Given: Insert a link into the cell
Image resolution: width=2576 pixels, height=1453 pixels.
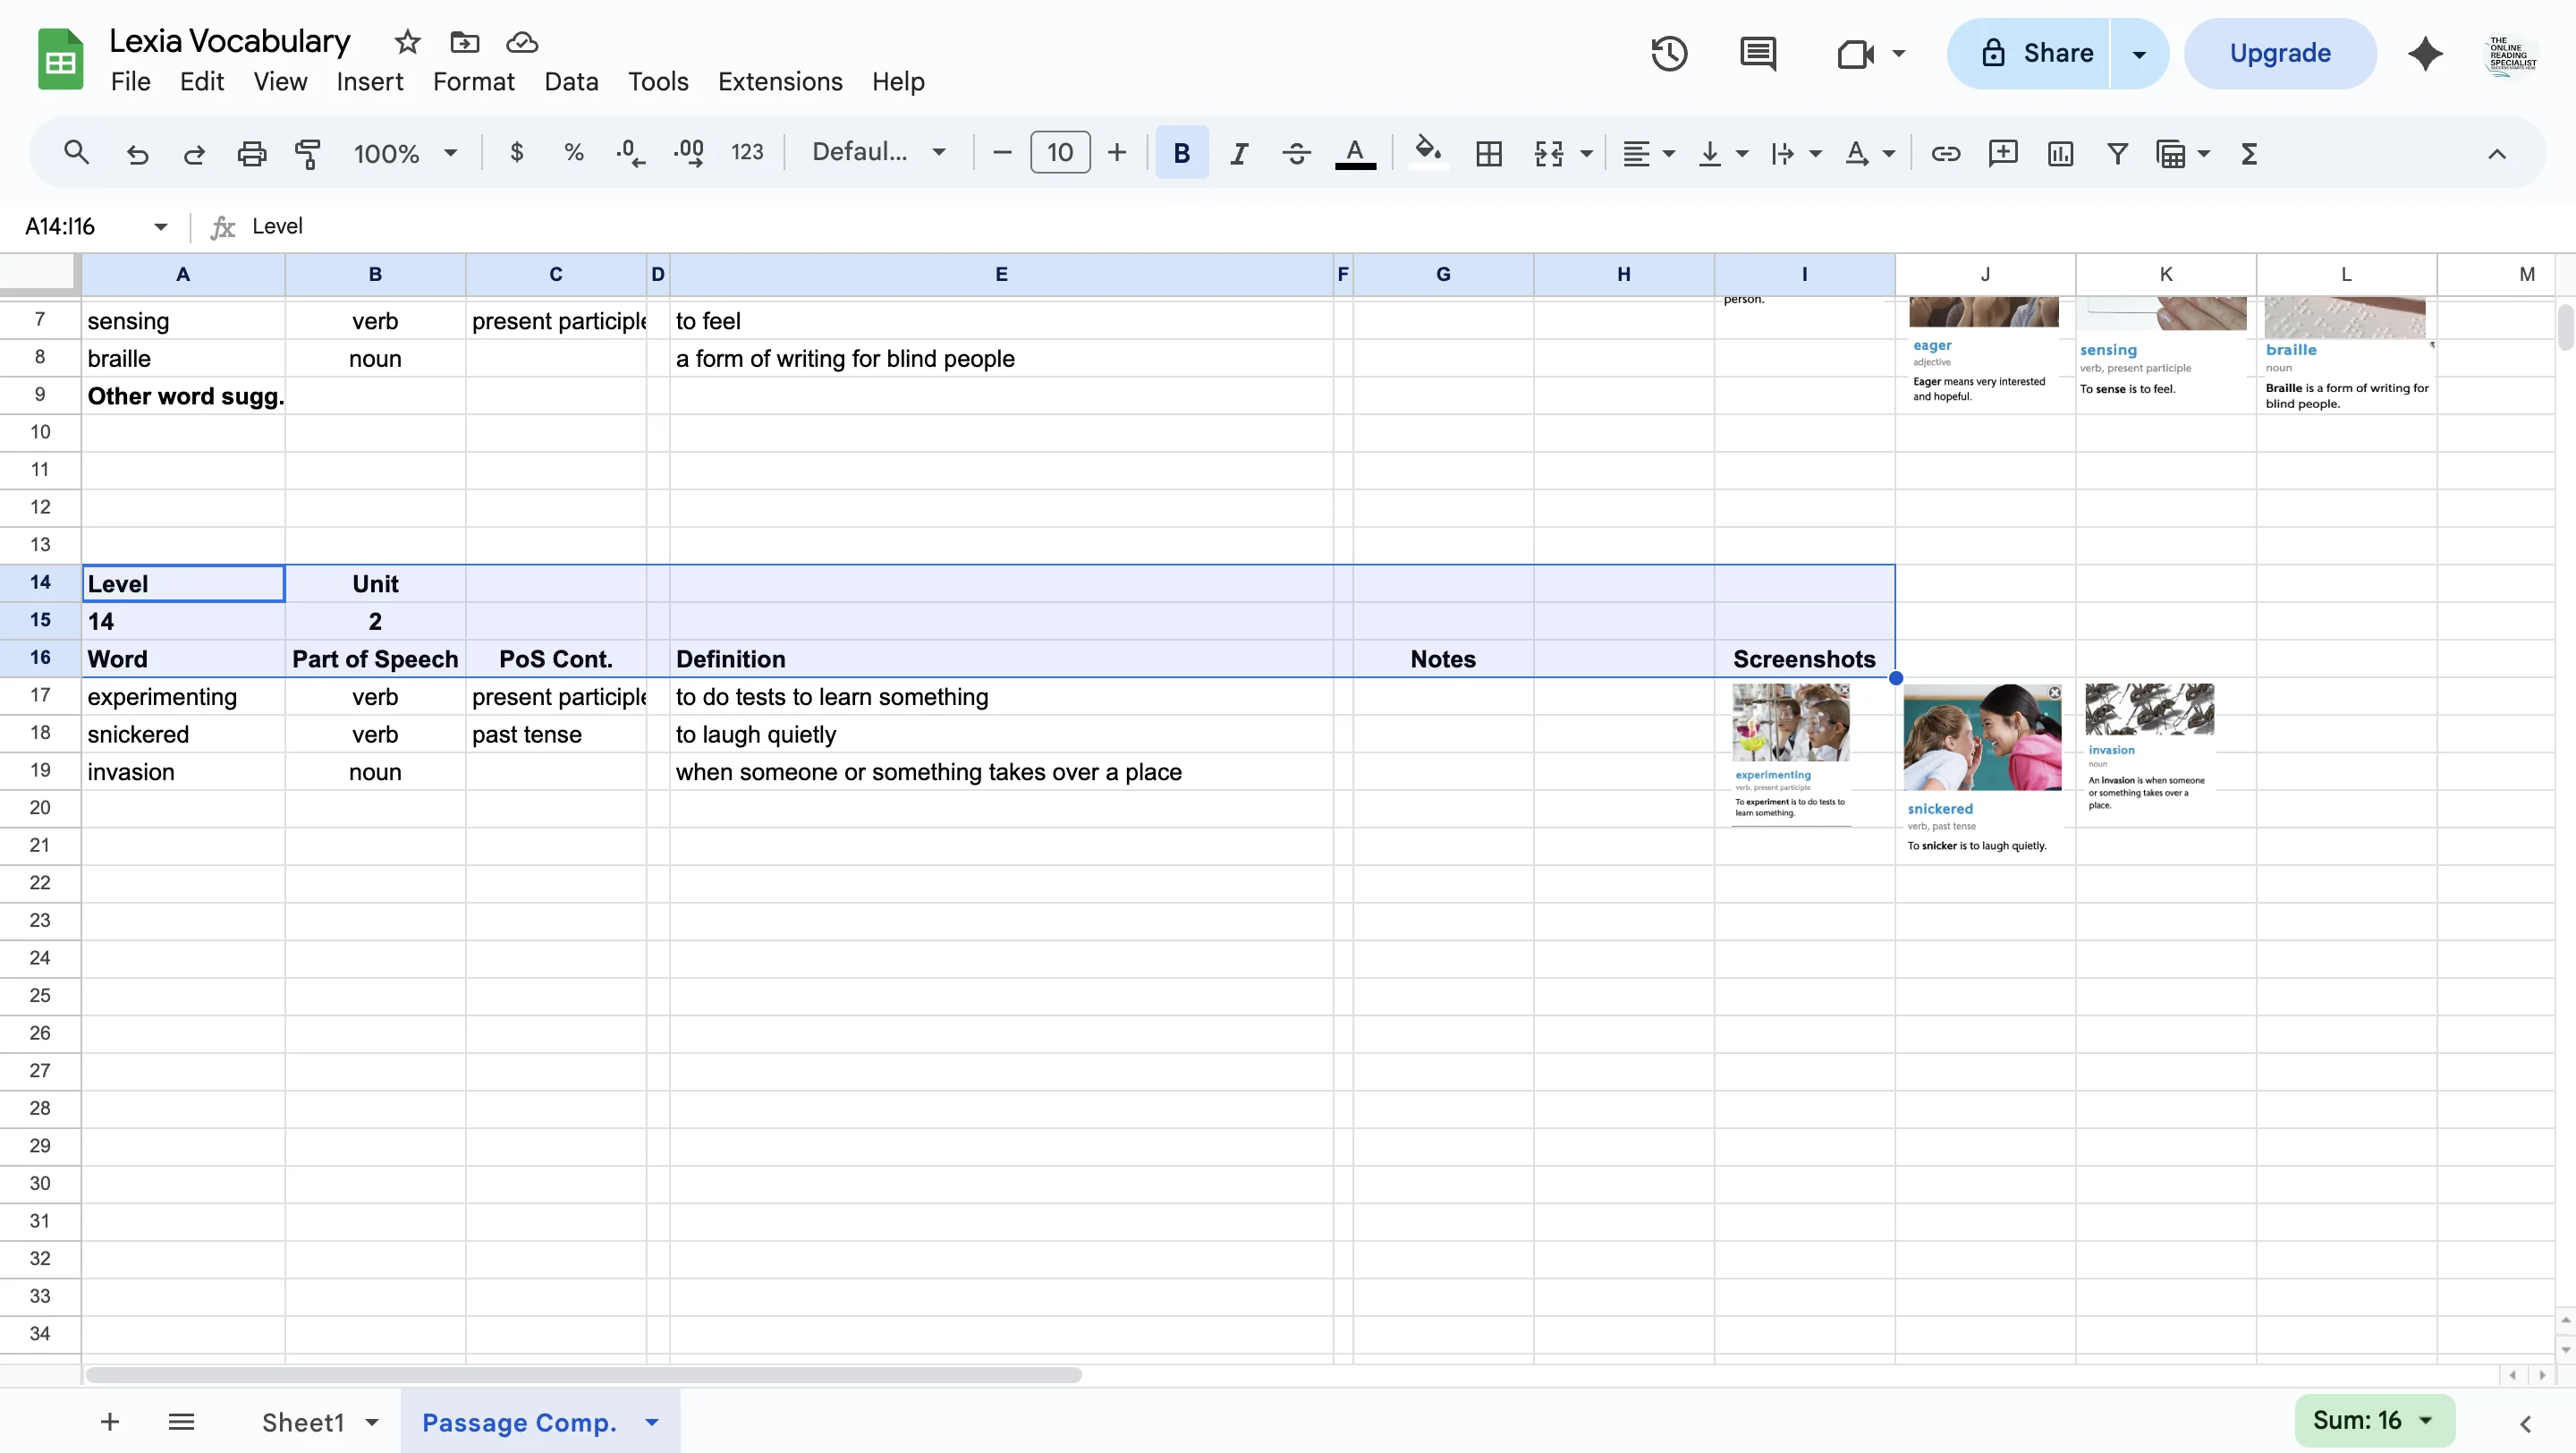Looking at the screenshot, I should pos(1945,153).
